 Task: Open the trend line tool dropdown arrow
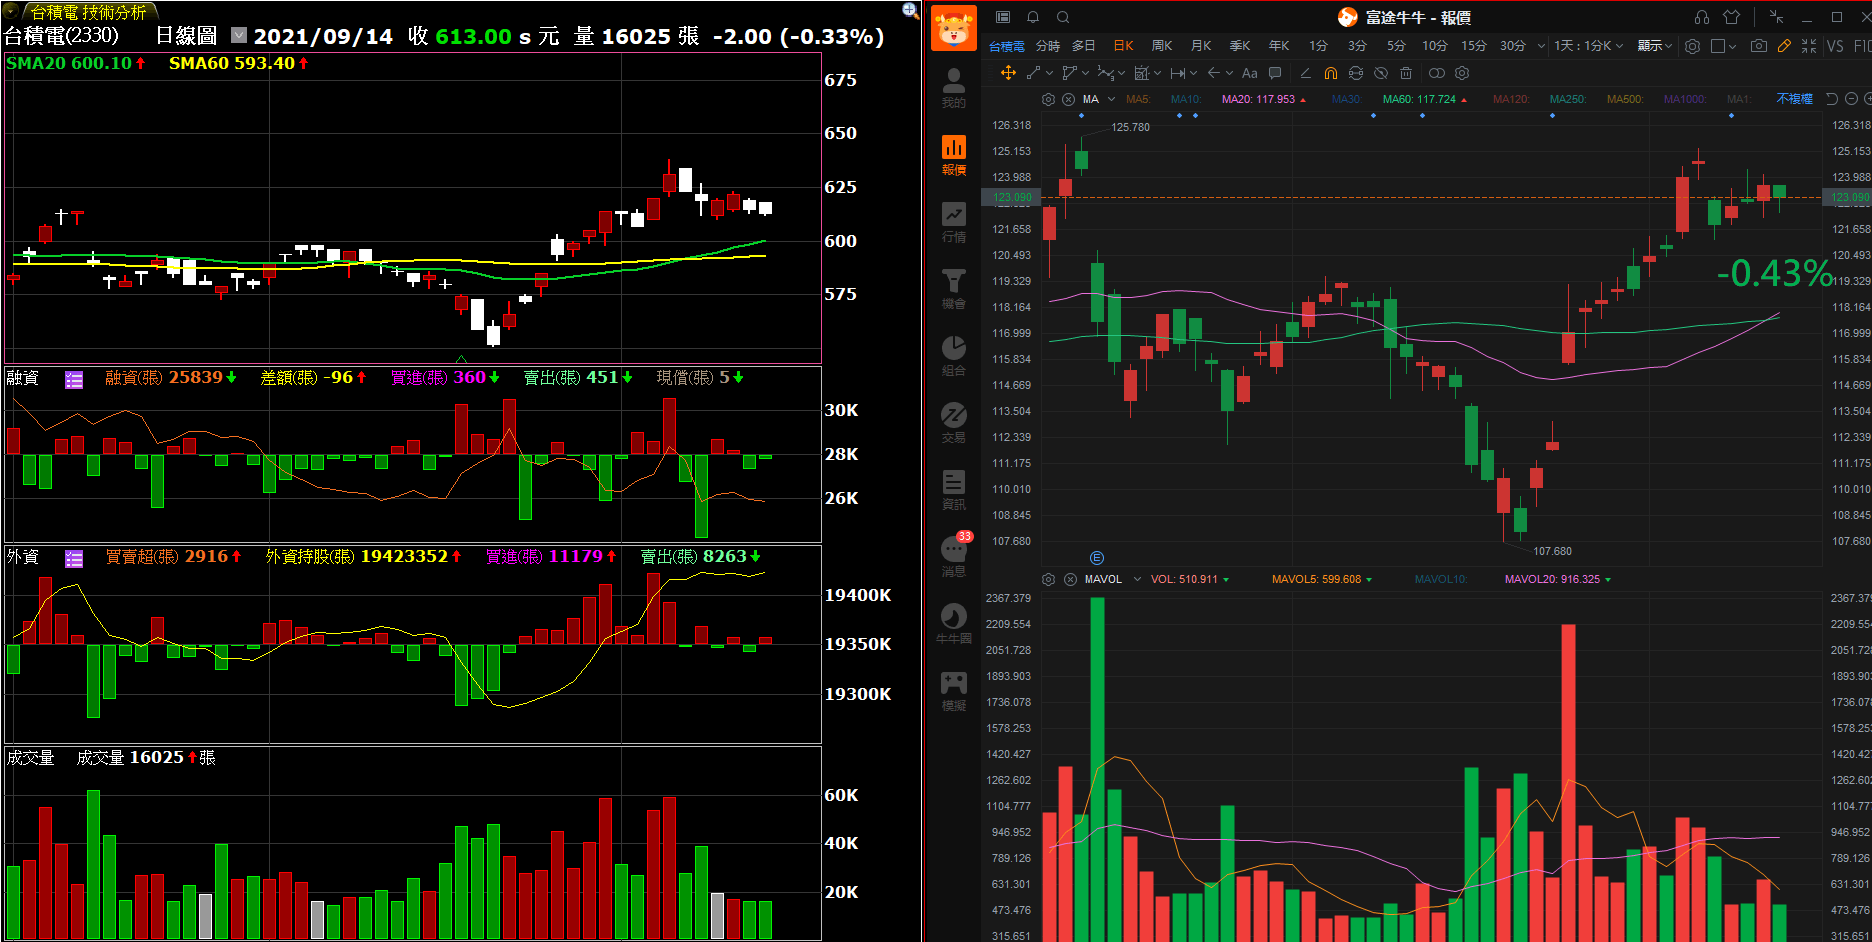tap(1049, 73)
